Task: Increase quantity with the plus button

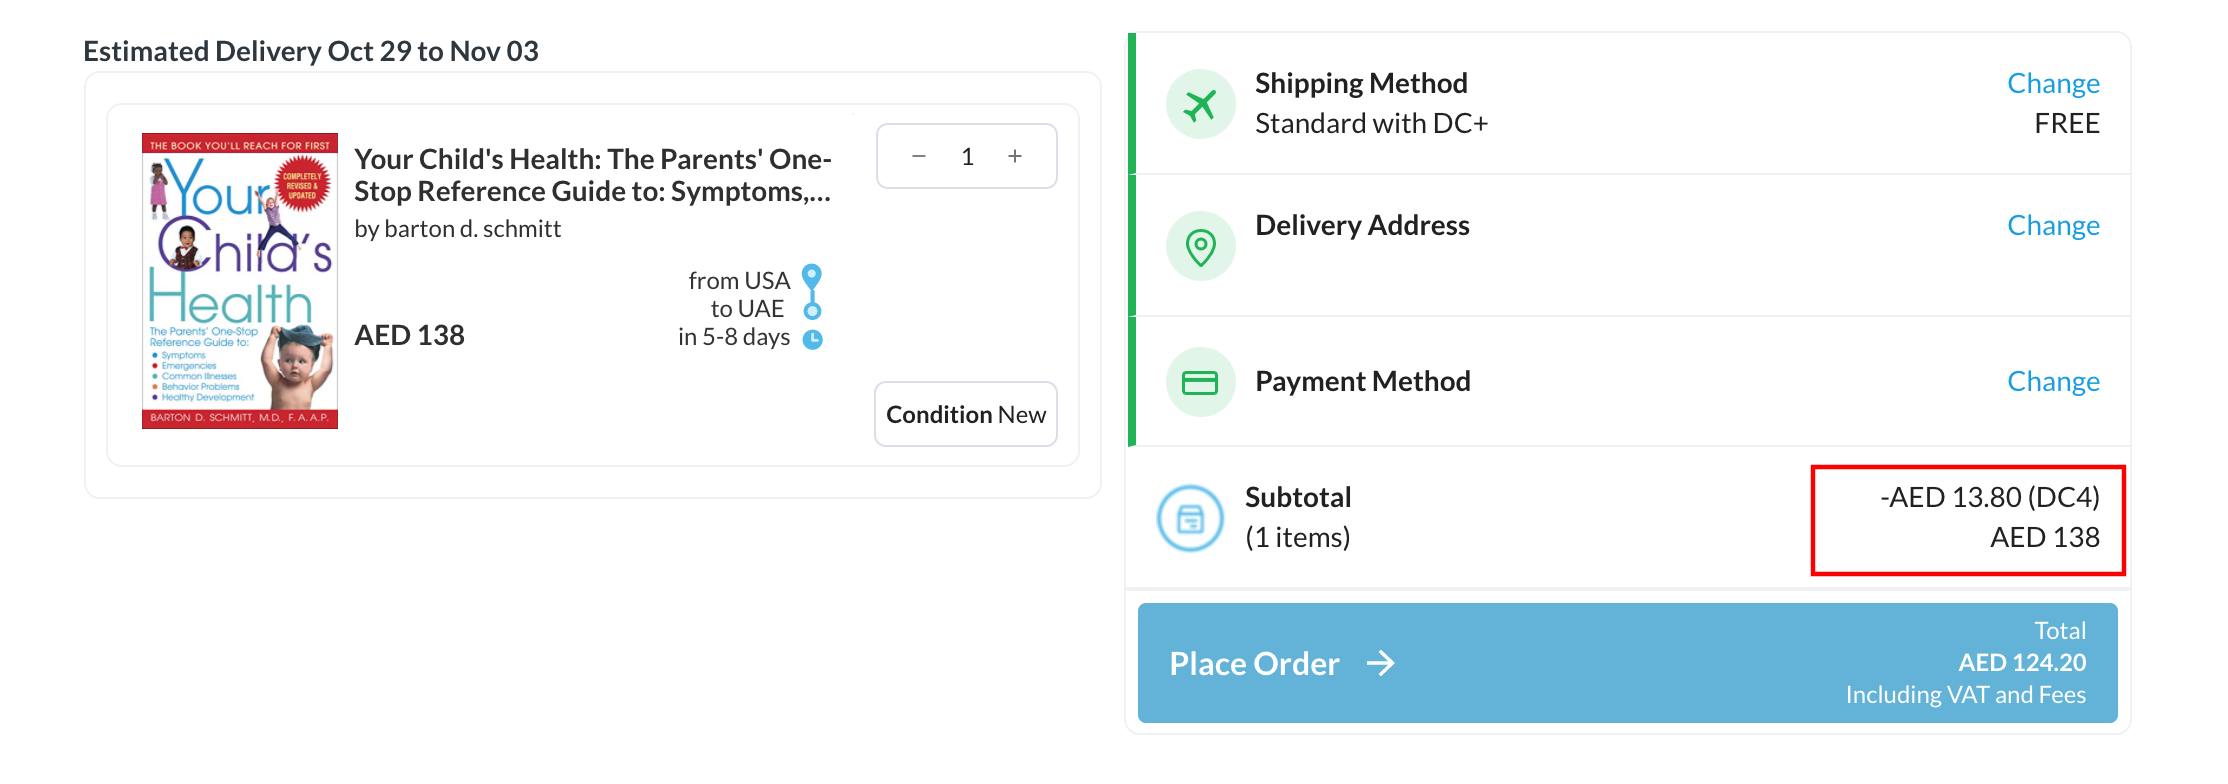Action: point(1015,156)
